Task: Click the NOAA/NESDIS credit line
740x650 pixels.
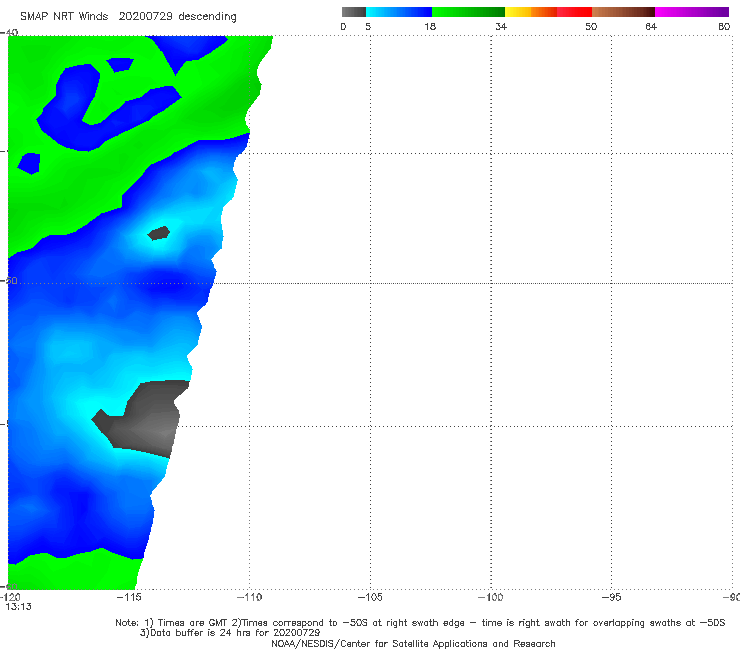Action: click(x=413, y=643)
